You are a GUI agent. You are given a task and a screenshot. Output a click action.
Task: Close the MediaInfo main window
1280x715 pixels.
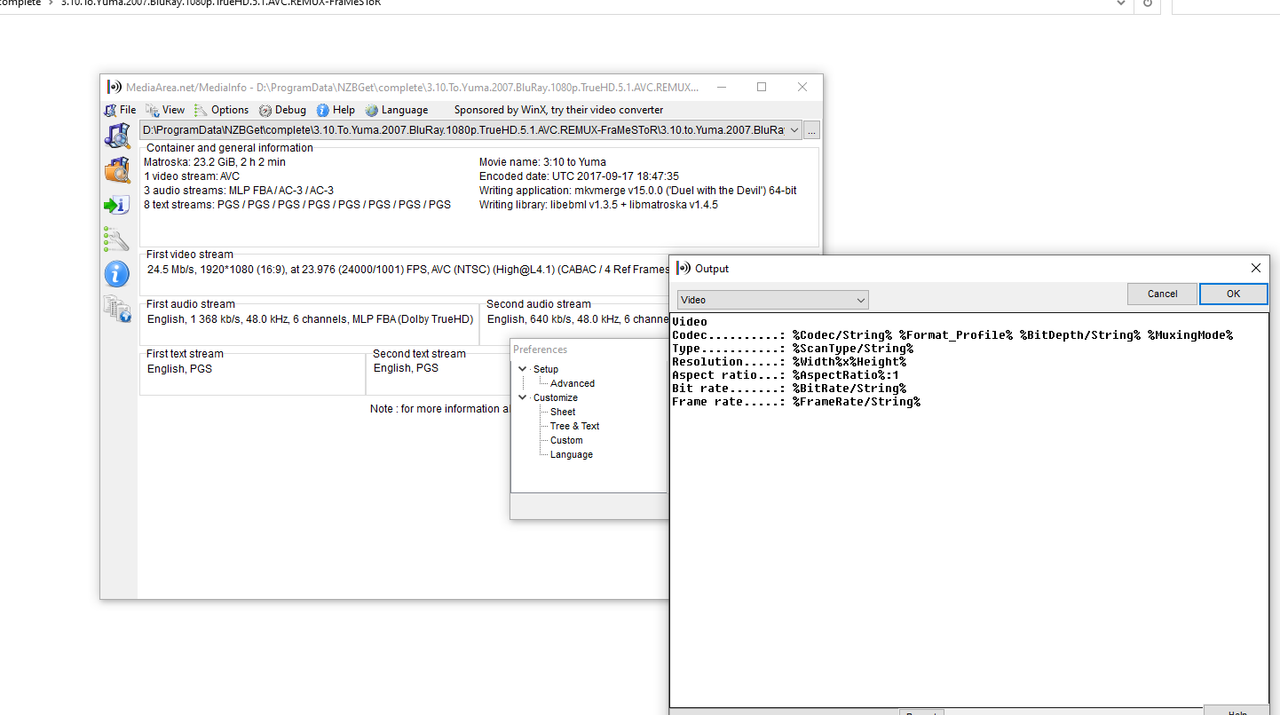(x=802, y=87)
